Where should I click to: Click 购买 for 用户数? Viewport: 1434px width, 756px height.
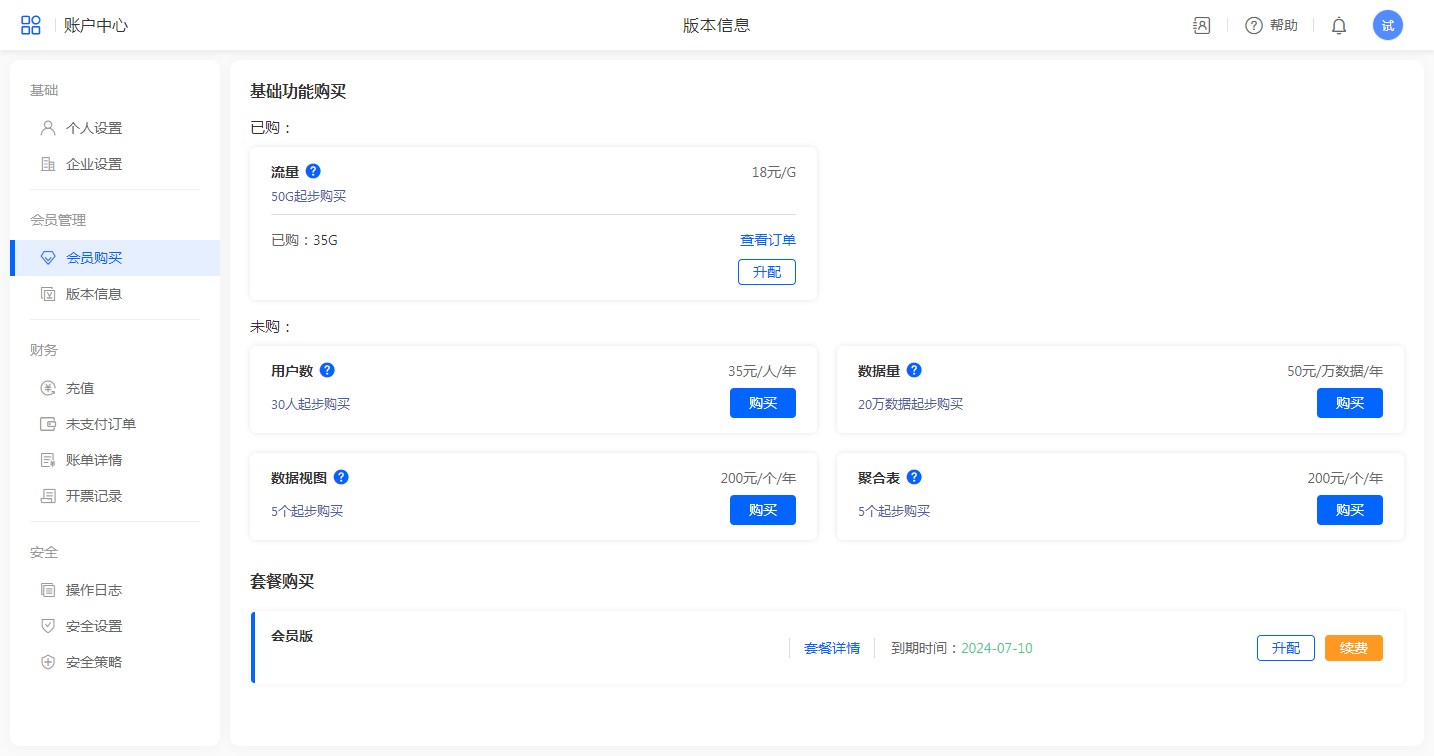(762, 403)
